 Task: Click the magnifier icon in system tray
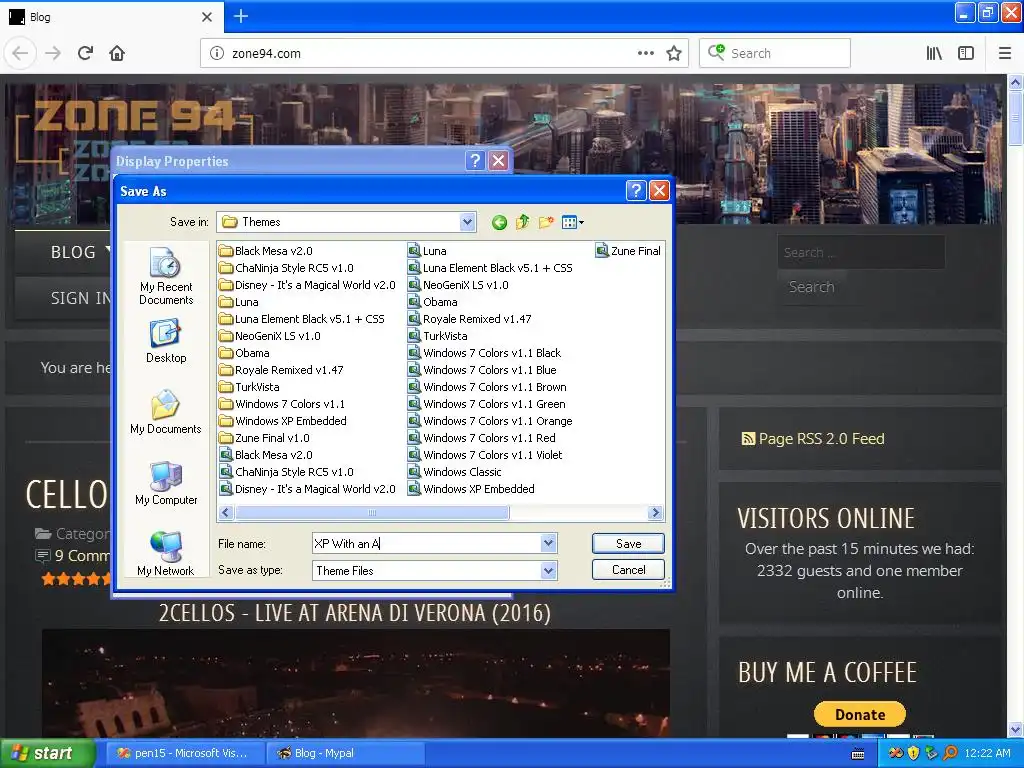point(950,753)
